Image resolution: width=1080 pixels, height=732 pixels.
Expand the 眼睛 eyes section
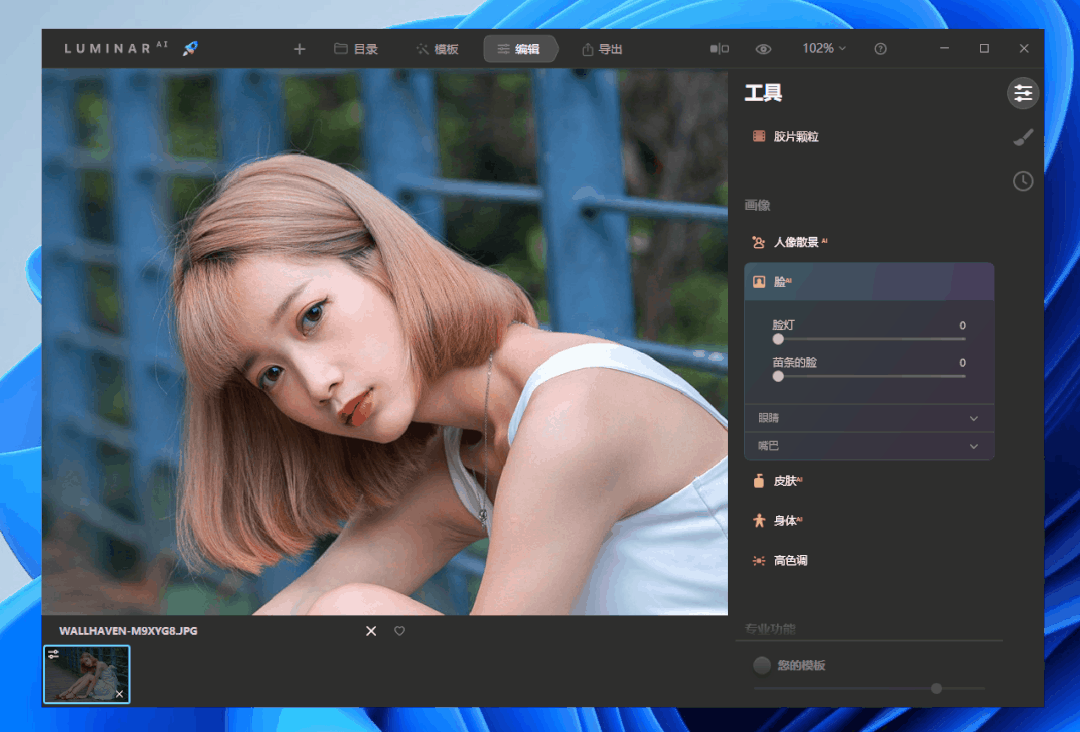coord(869,418)
